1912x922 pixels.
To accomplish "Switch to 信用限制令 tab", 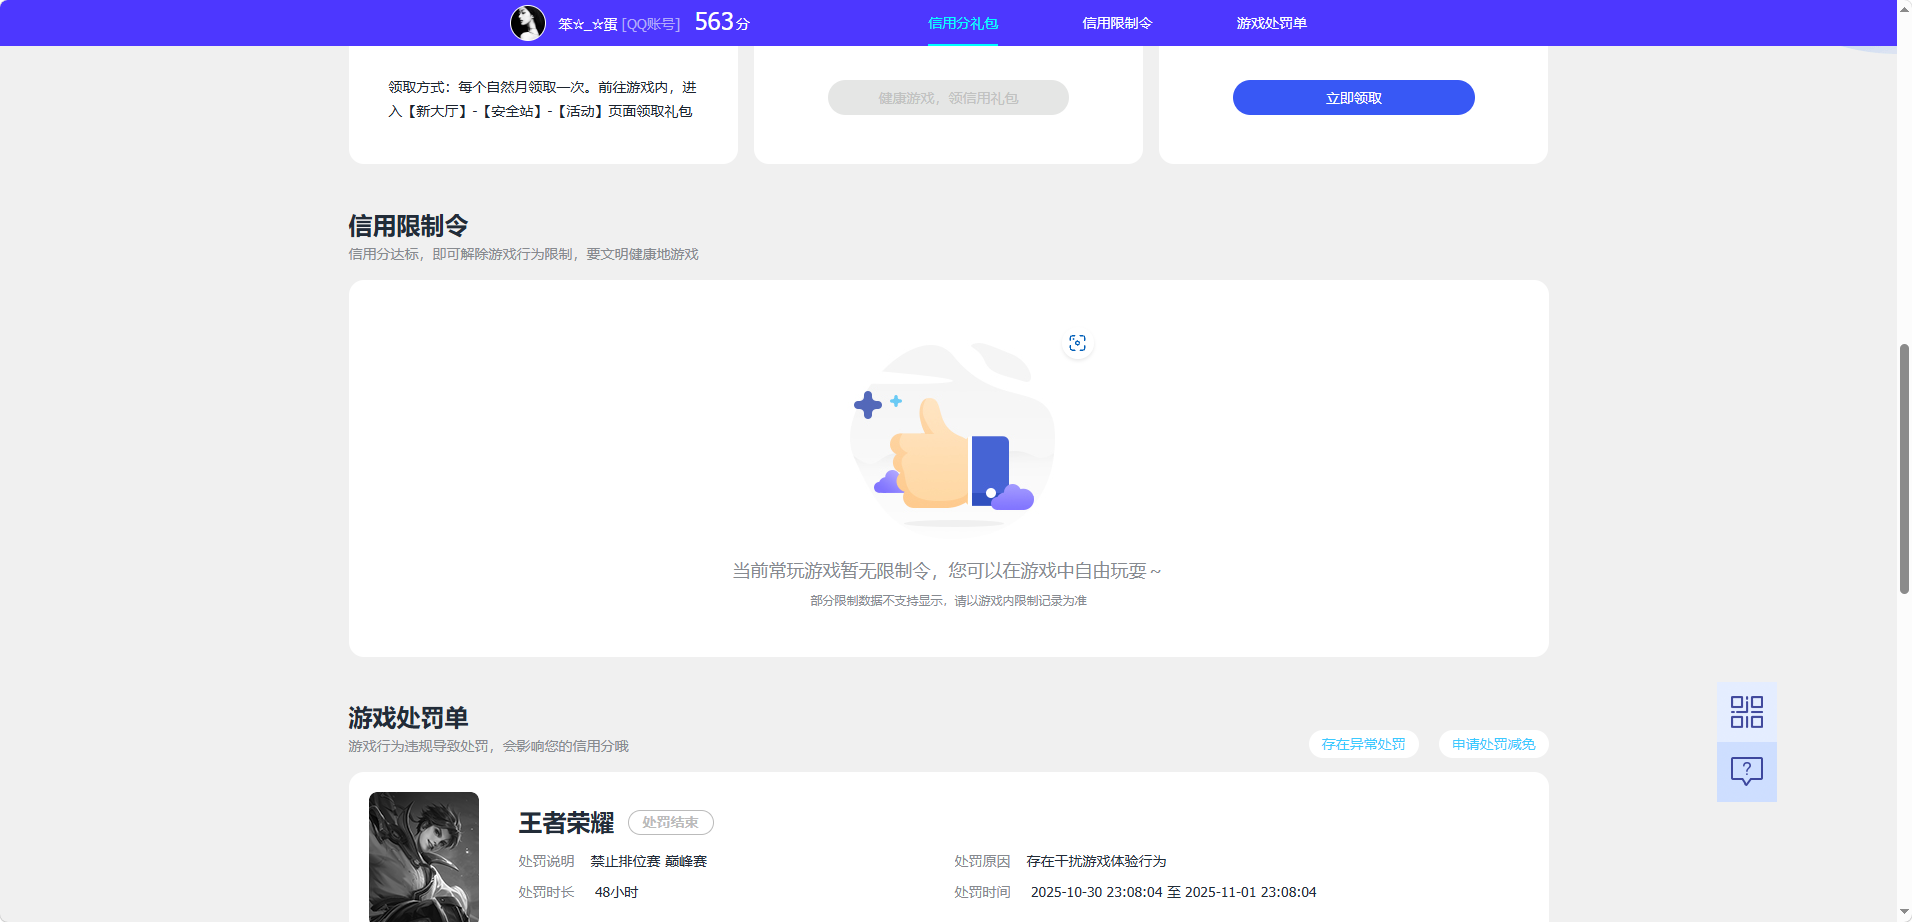I will coord(1117,23).
